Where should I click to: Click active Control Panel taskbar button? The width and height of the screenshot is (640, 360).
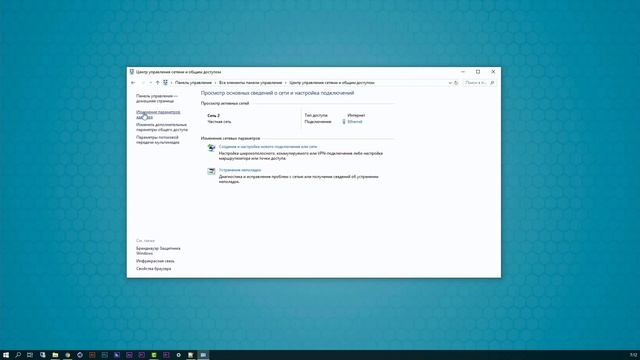click(203, 355)
